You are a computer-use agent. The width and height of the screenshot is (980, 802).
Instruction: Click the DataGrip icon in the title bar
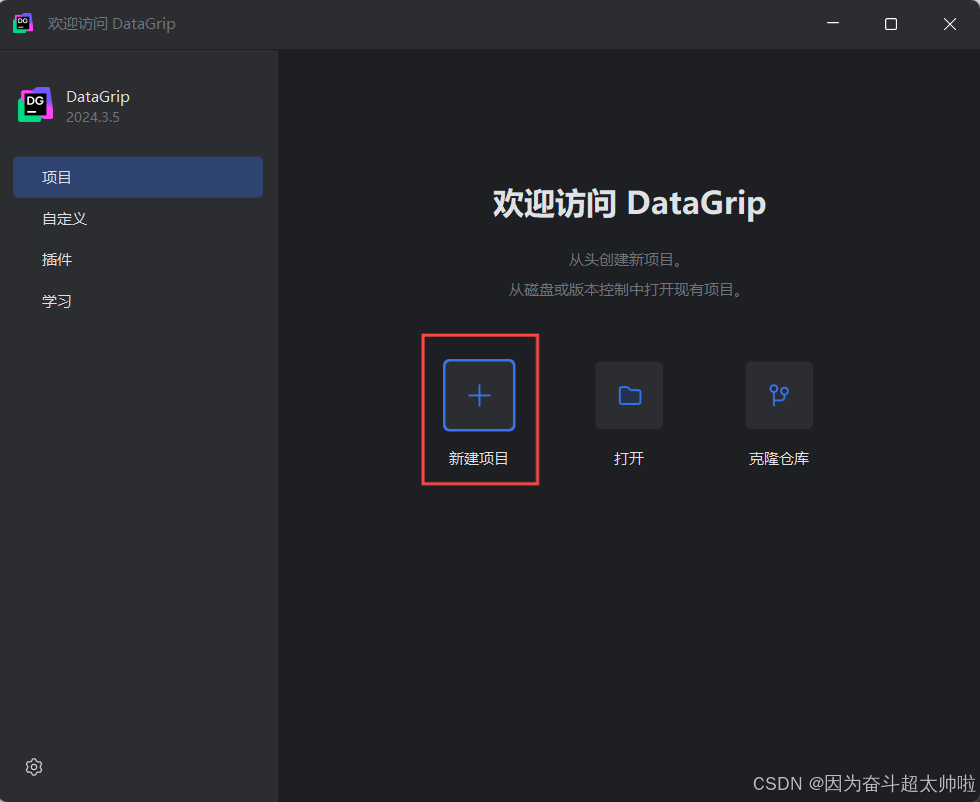pos(23,23)
